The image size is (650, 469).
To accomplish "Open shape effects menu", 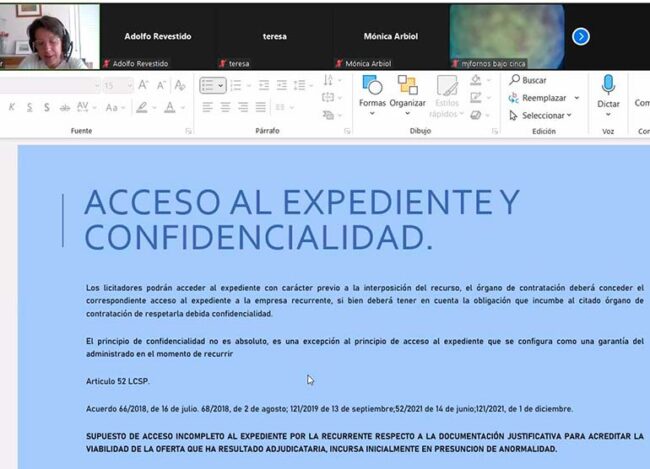I will [x=480, y=115].
